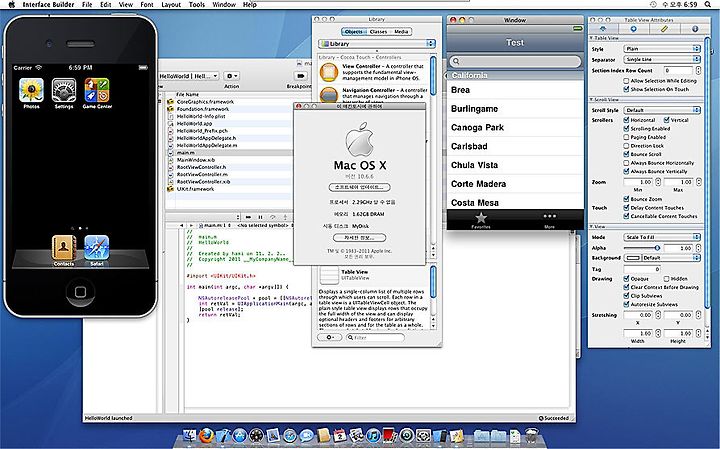Open Trash in the Dock
720x449 pixels.
pos(531,435)
